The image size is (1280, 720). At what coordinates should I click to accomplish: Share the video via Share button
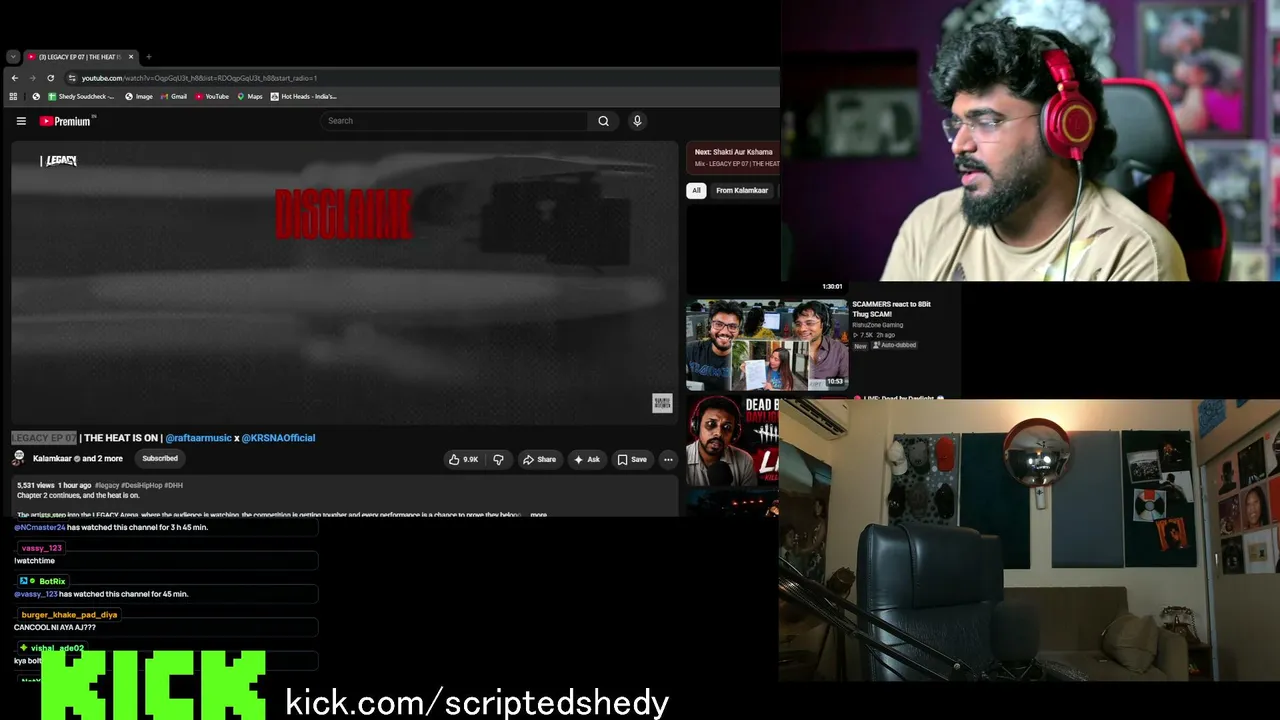pos(539,459)
